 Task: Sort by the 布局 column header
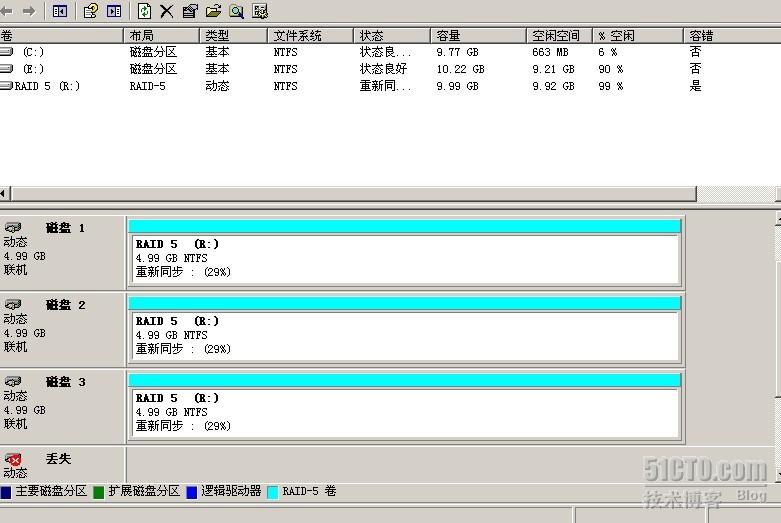pyautogui.click(x=161, y=36)
